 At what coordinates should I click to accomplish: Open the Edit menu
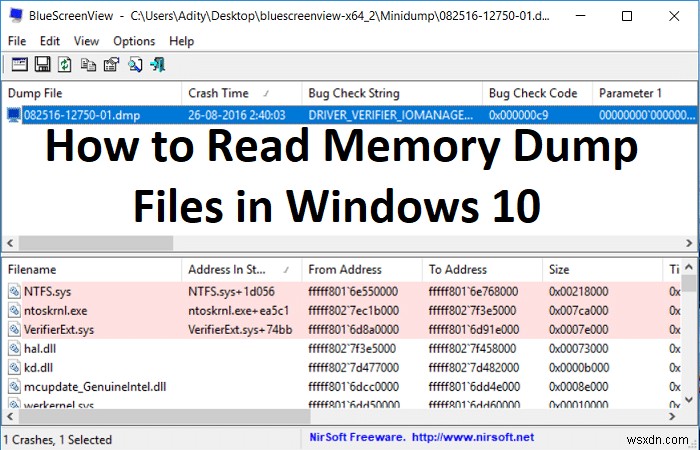click(x=50, y=41)
